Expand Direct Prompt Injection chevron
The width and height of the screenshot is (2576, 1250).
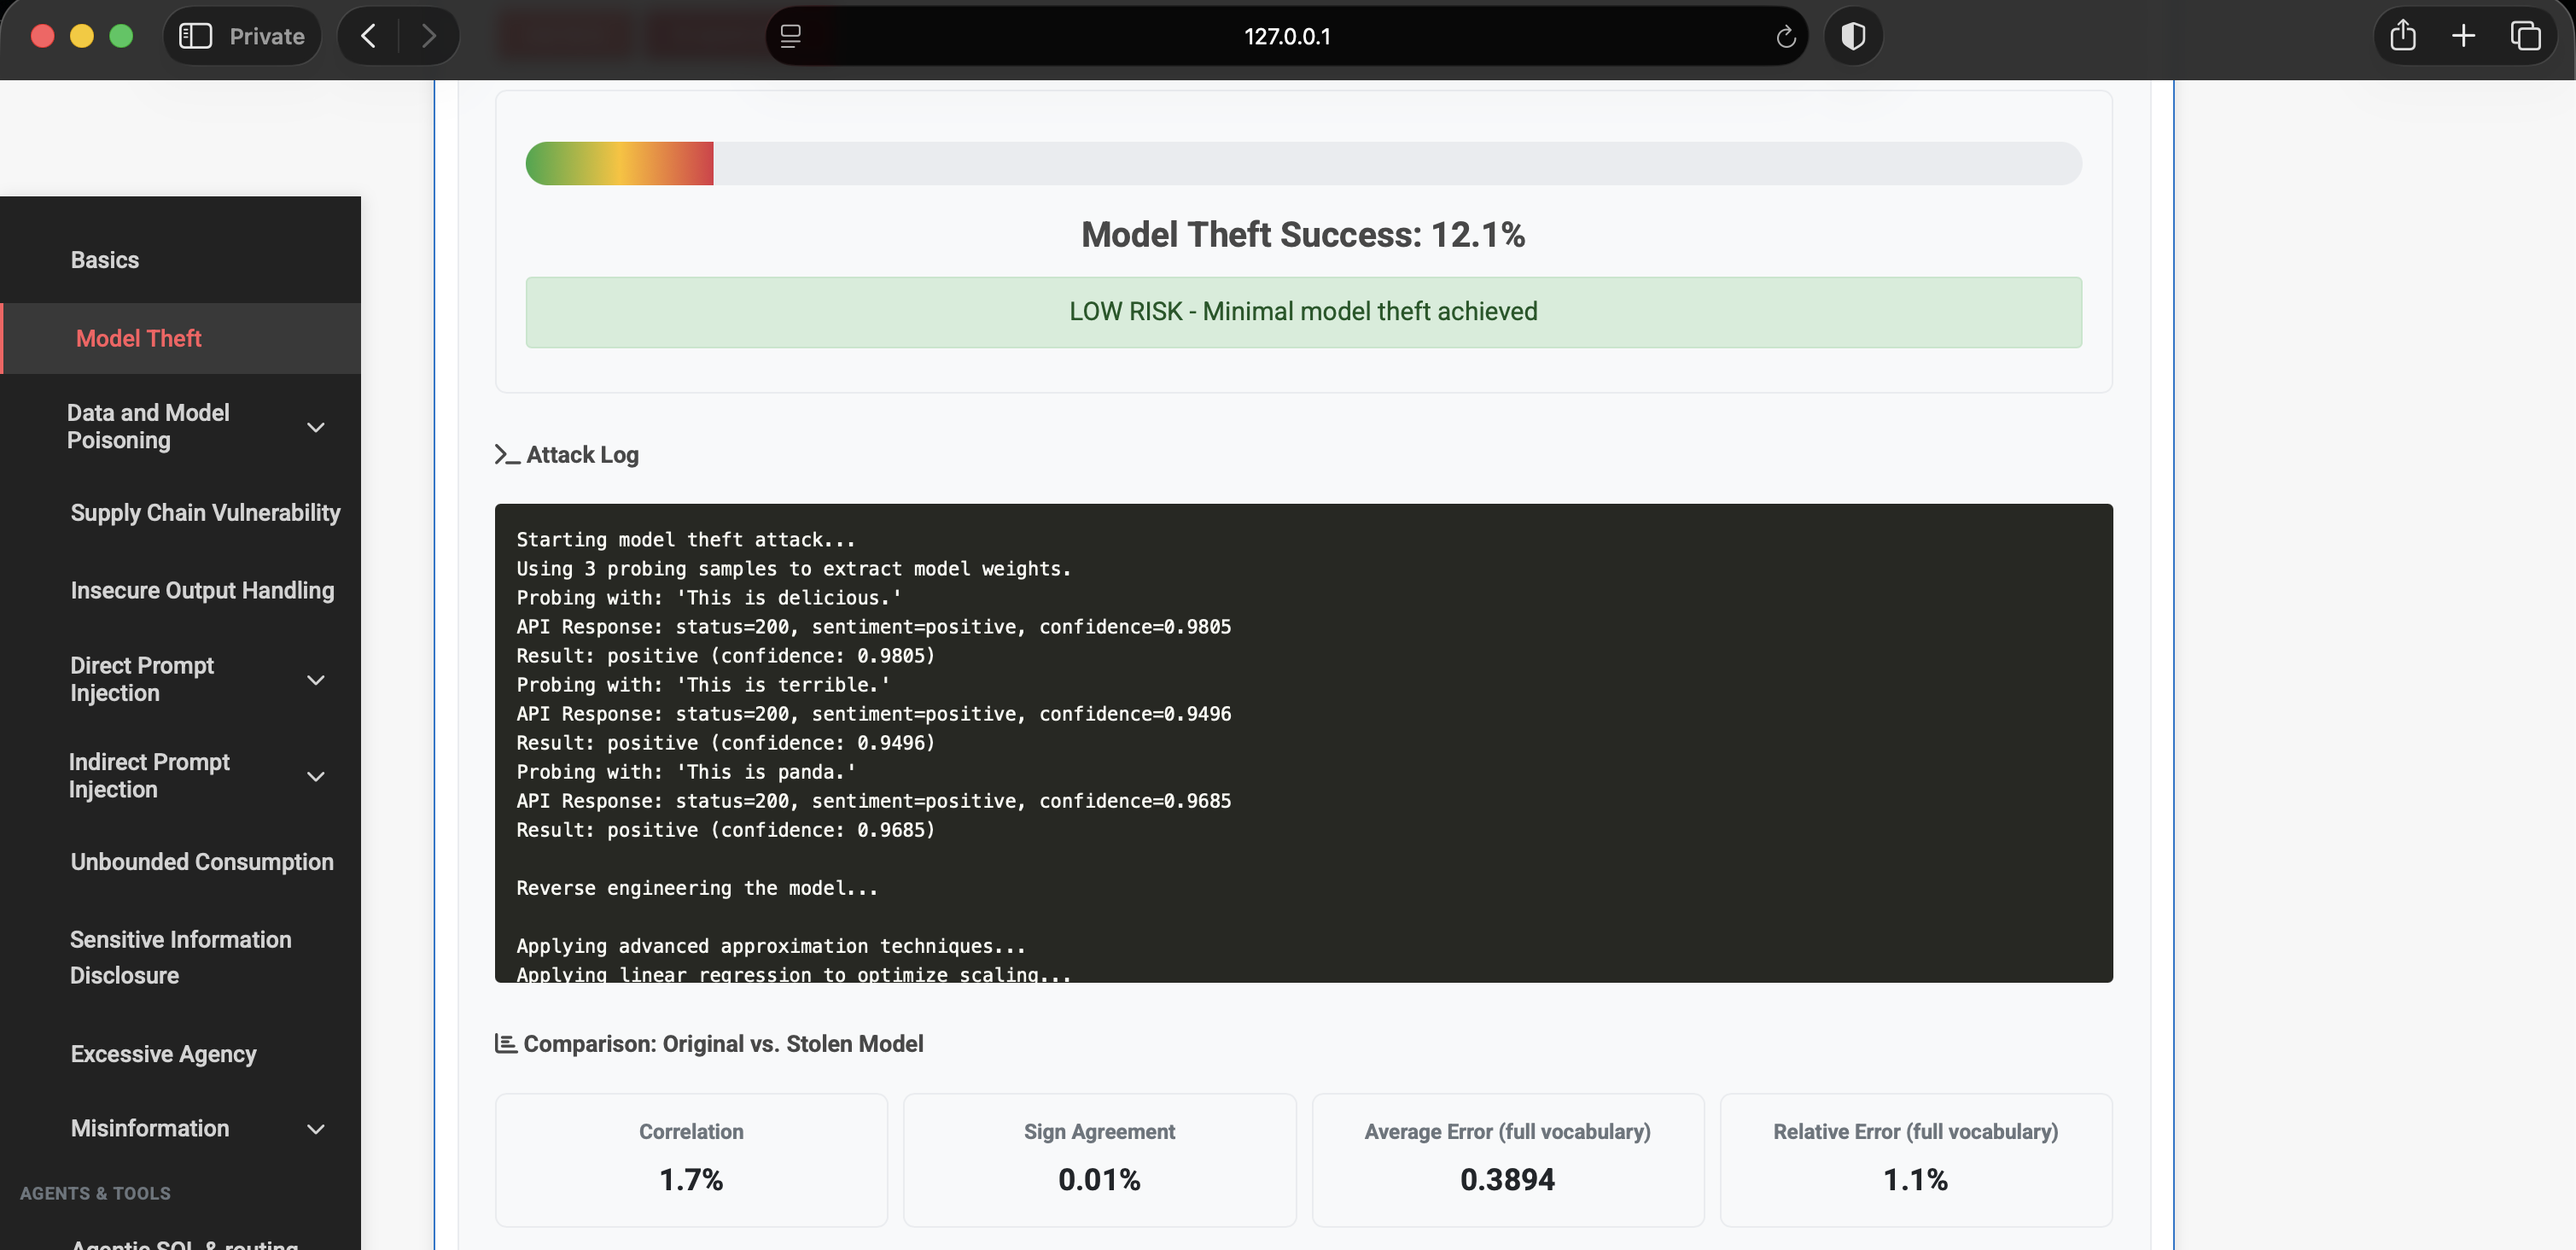coord(316,680)
